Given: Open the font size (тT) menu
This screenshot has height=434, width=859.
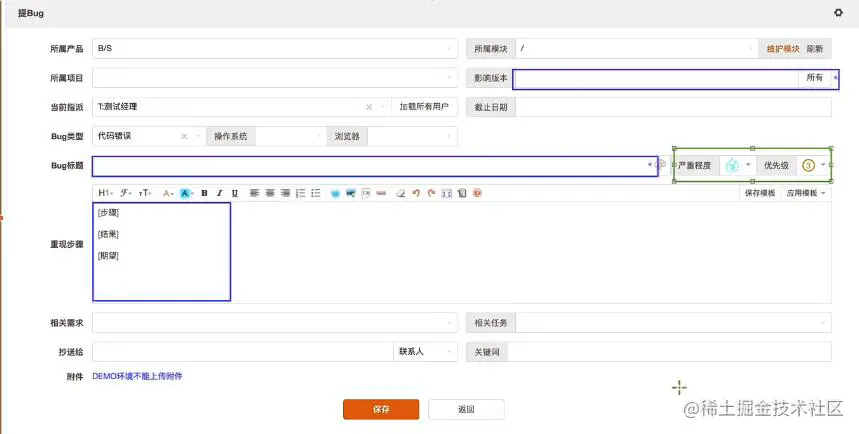Looking at the screenshot, I should (145, 193).
